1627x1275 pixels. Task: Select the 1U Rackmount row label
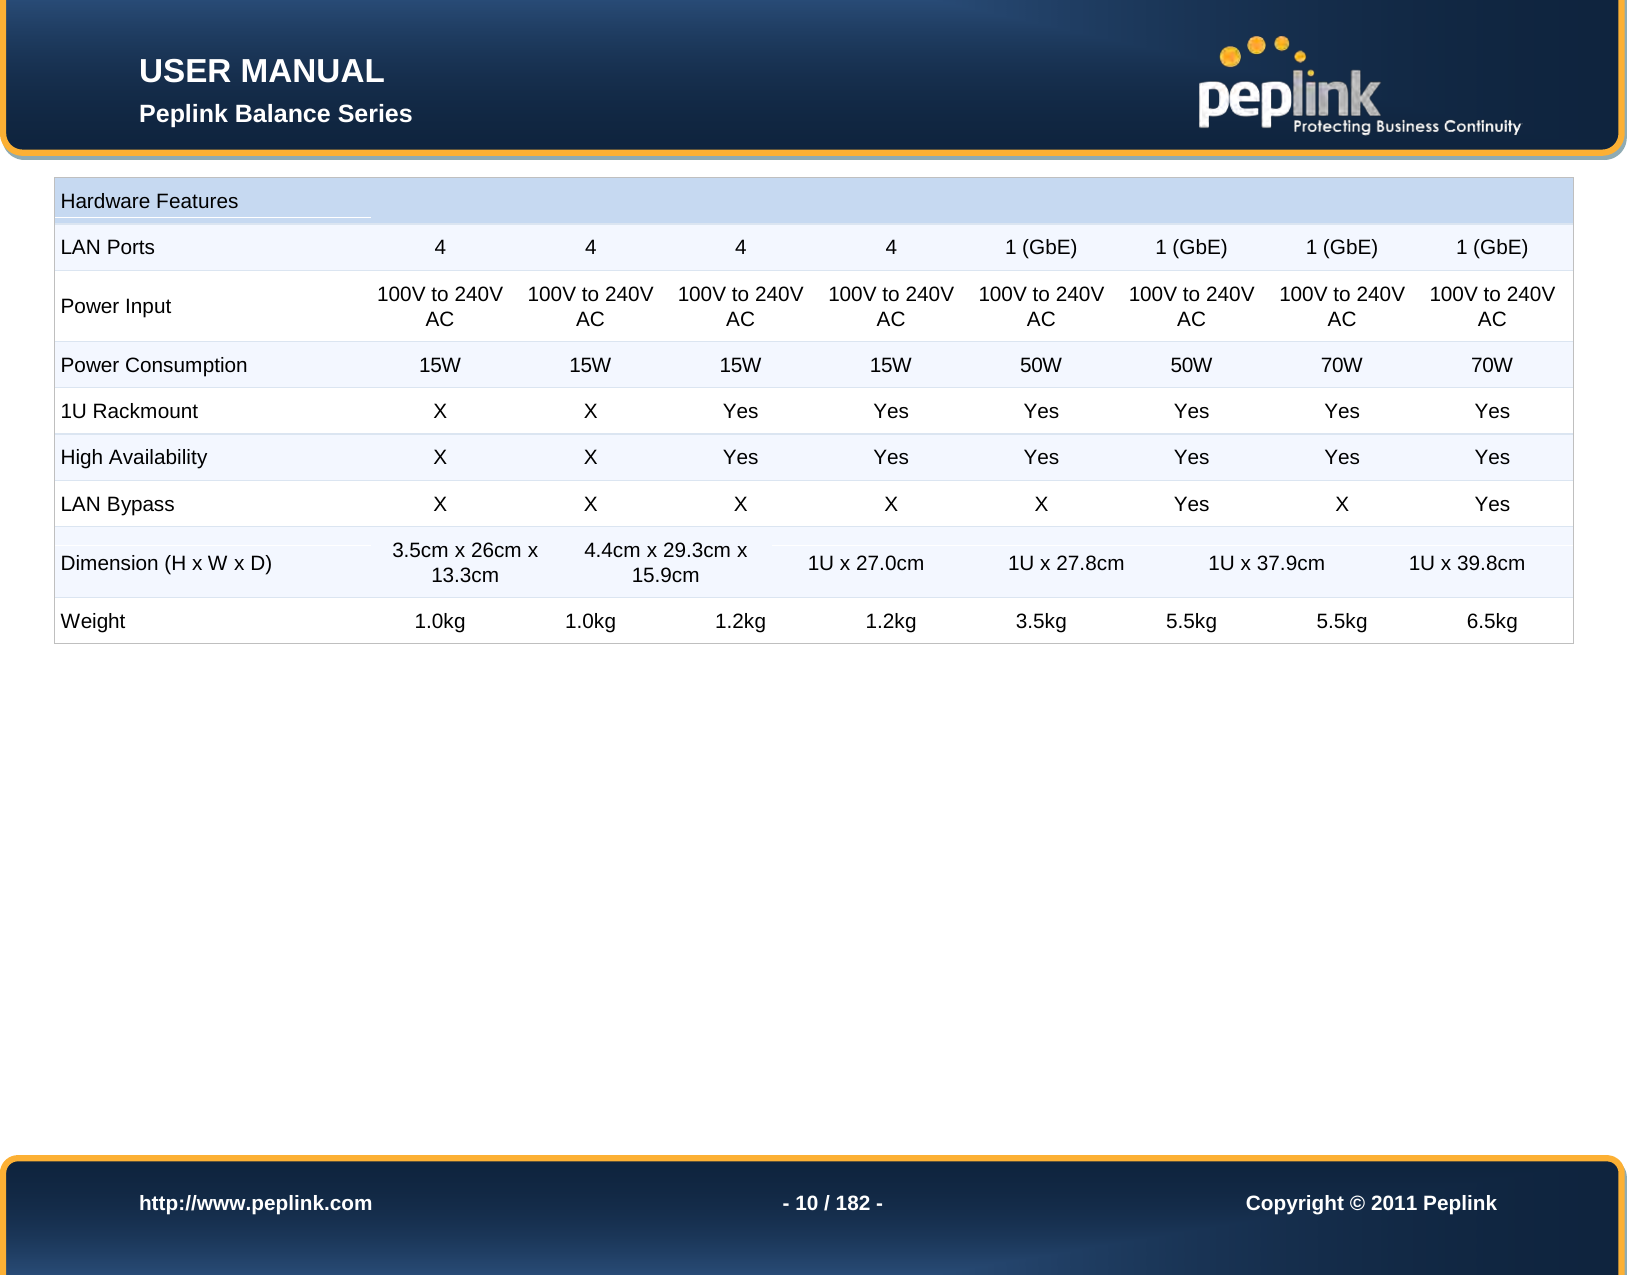(x=129, y=411)
